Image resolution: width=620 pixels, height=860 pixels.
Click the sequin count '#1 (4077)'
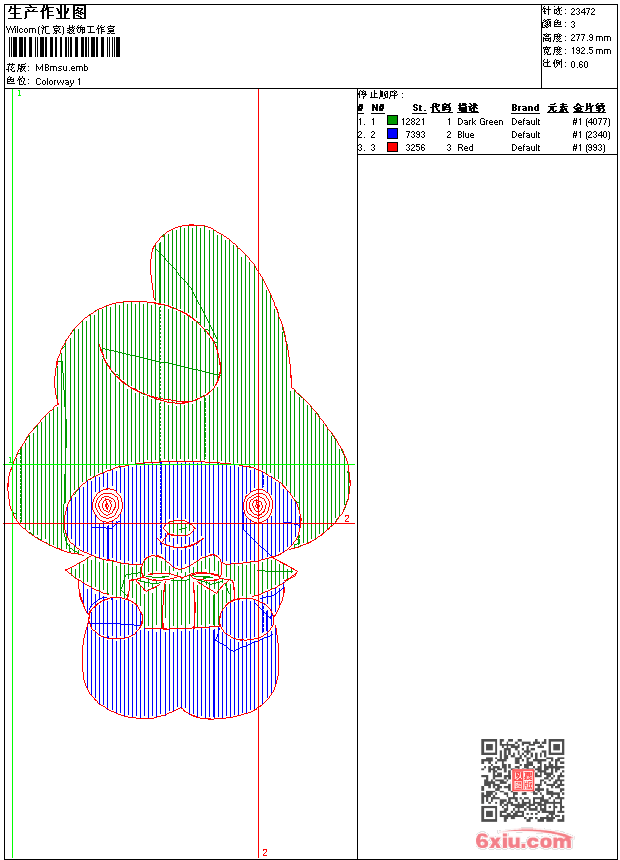pyautogui.click(x=591, y=122)
